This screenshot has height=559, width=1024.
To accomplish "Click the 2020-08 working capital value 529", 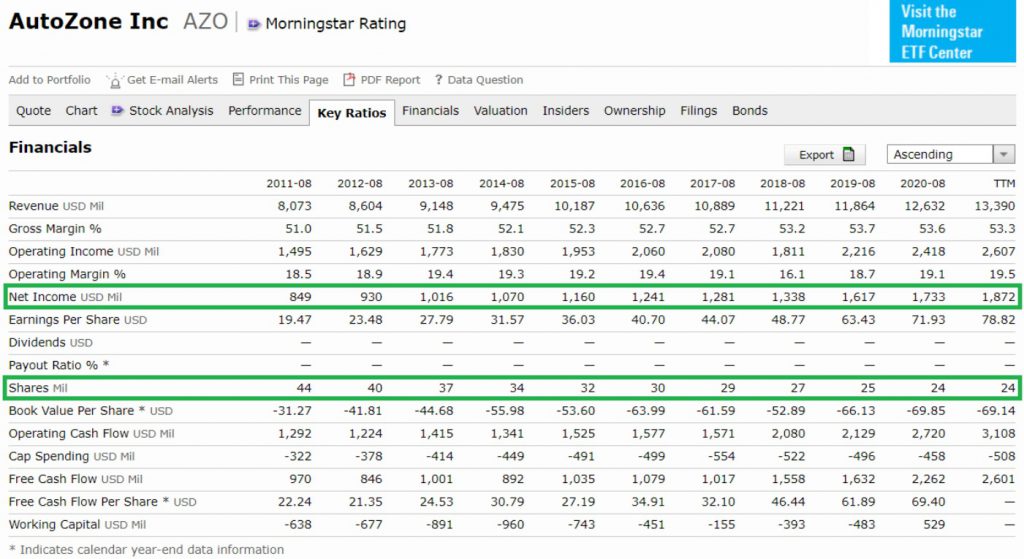I will click(x=934, y=524).
